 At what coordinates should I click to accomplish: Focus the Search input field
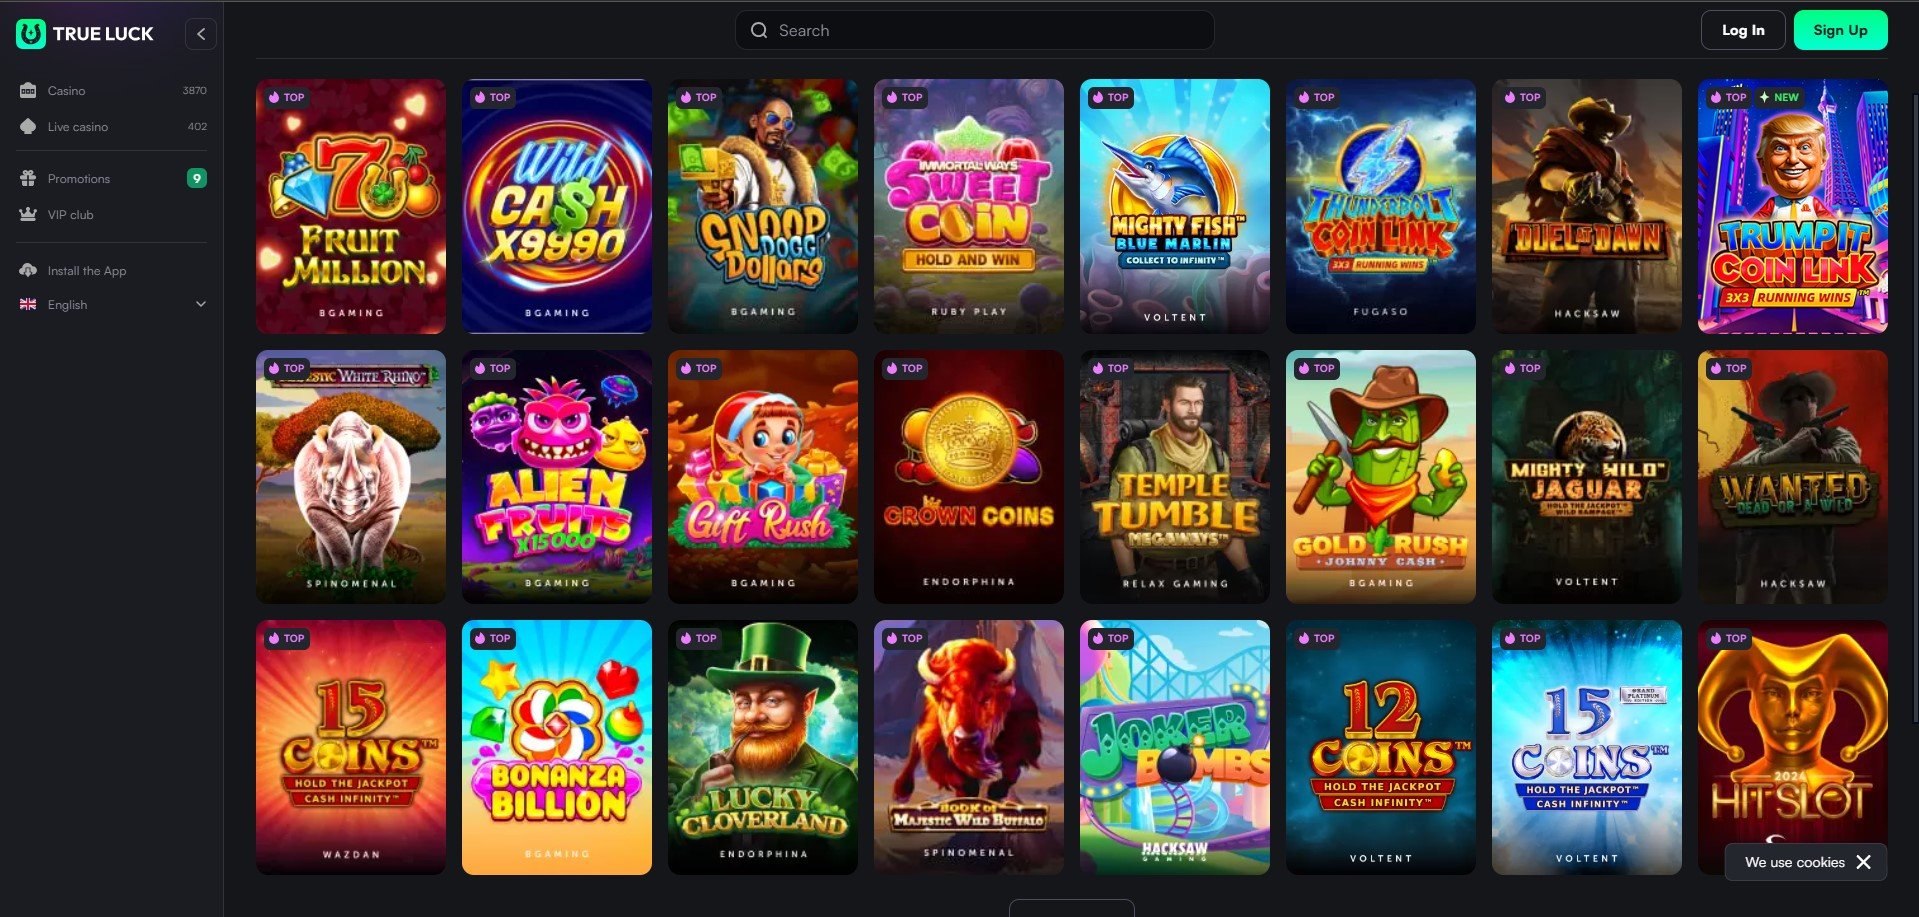[975, 31]
